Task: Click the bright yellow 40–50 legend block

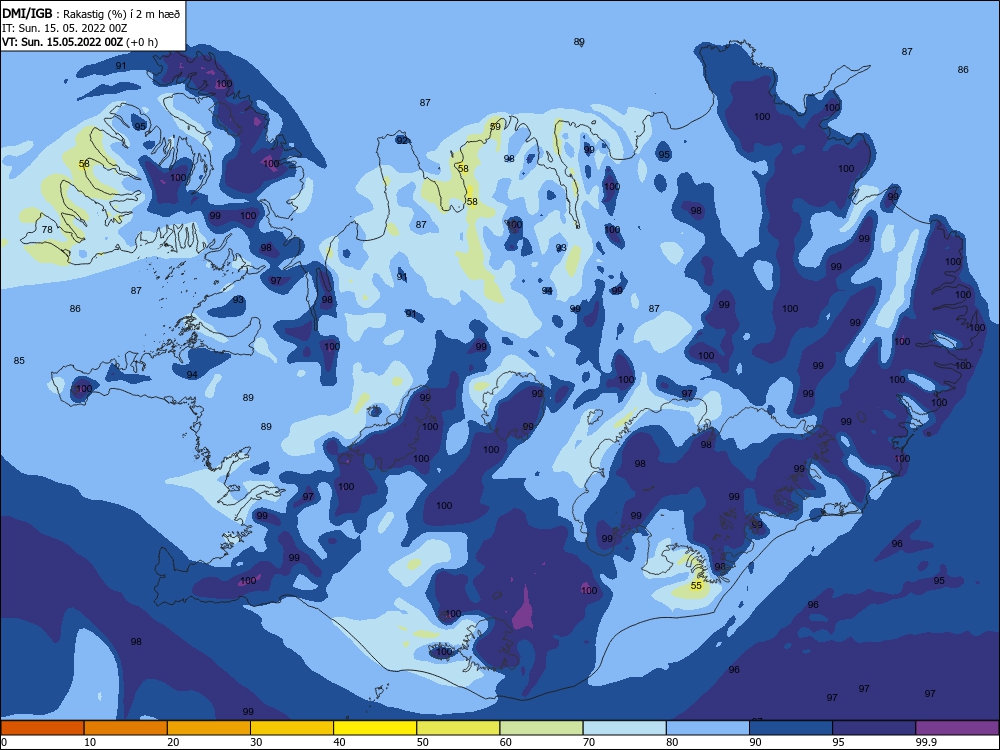Action: [375, 728]
